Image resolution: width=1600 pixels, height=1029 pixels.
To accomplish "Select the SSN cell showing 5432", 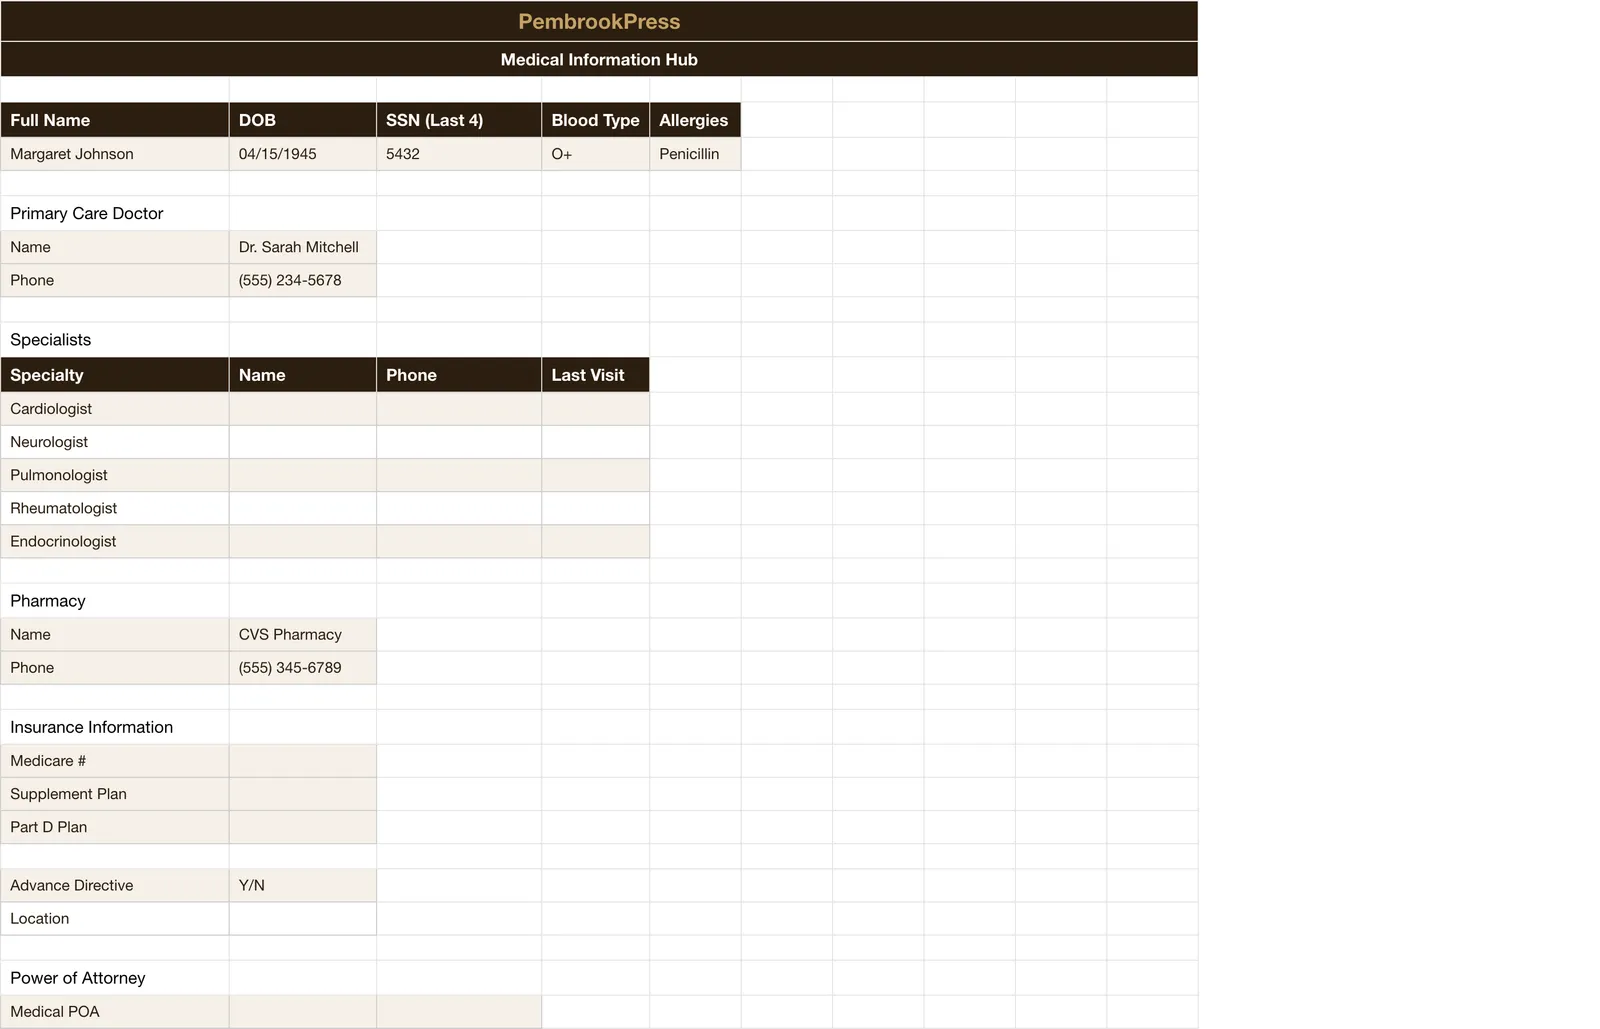I will pos(459,154).
